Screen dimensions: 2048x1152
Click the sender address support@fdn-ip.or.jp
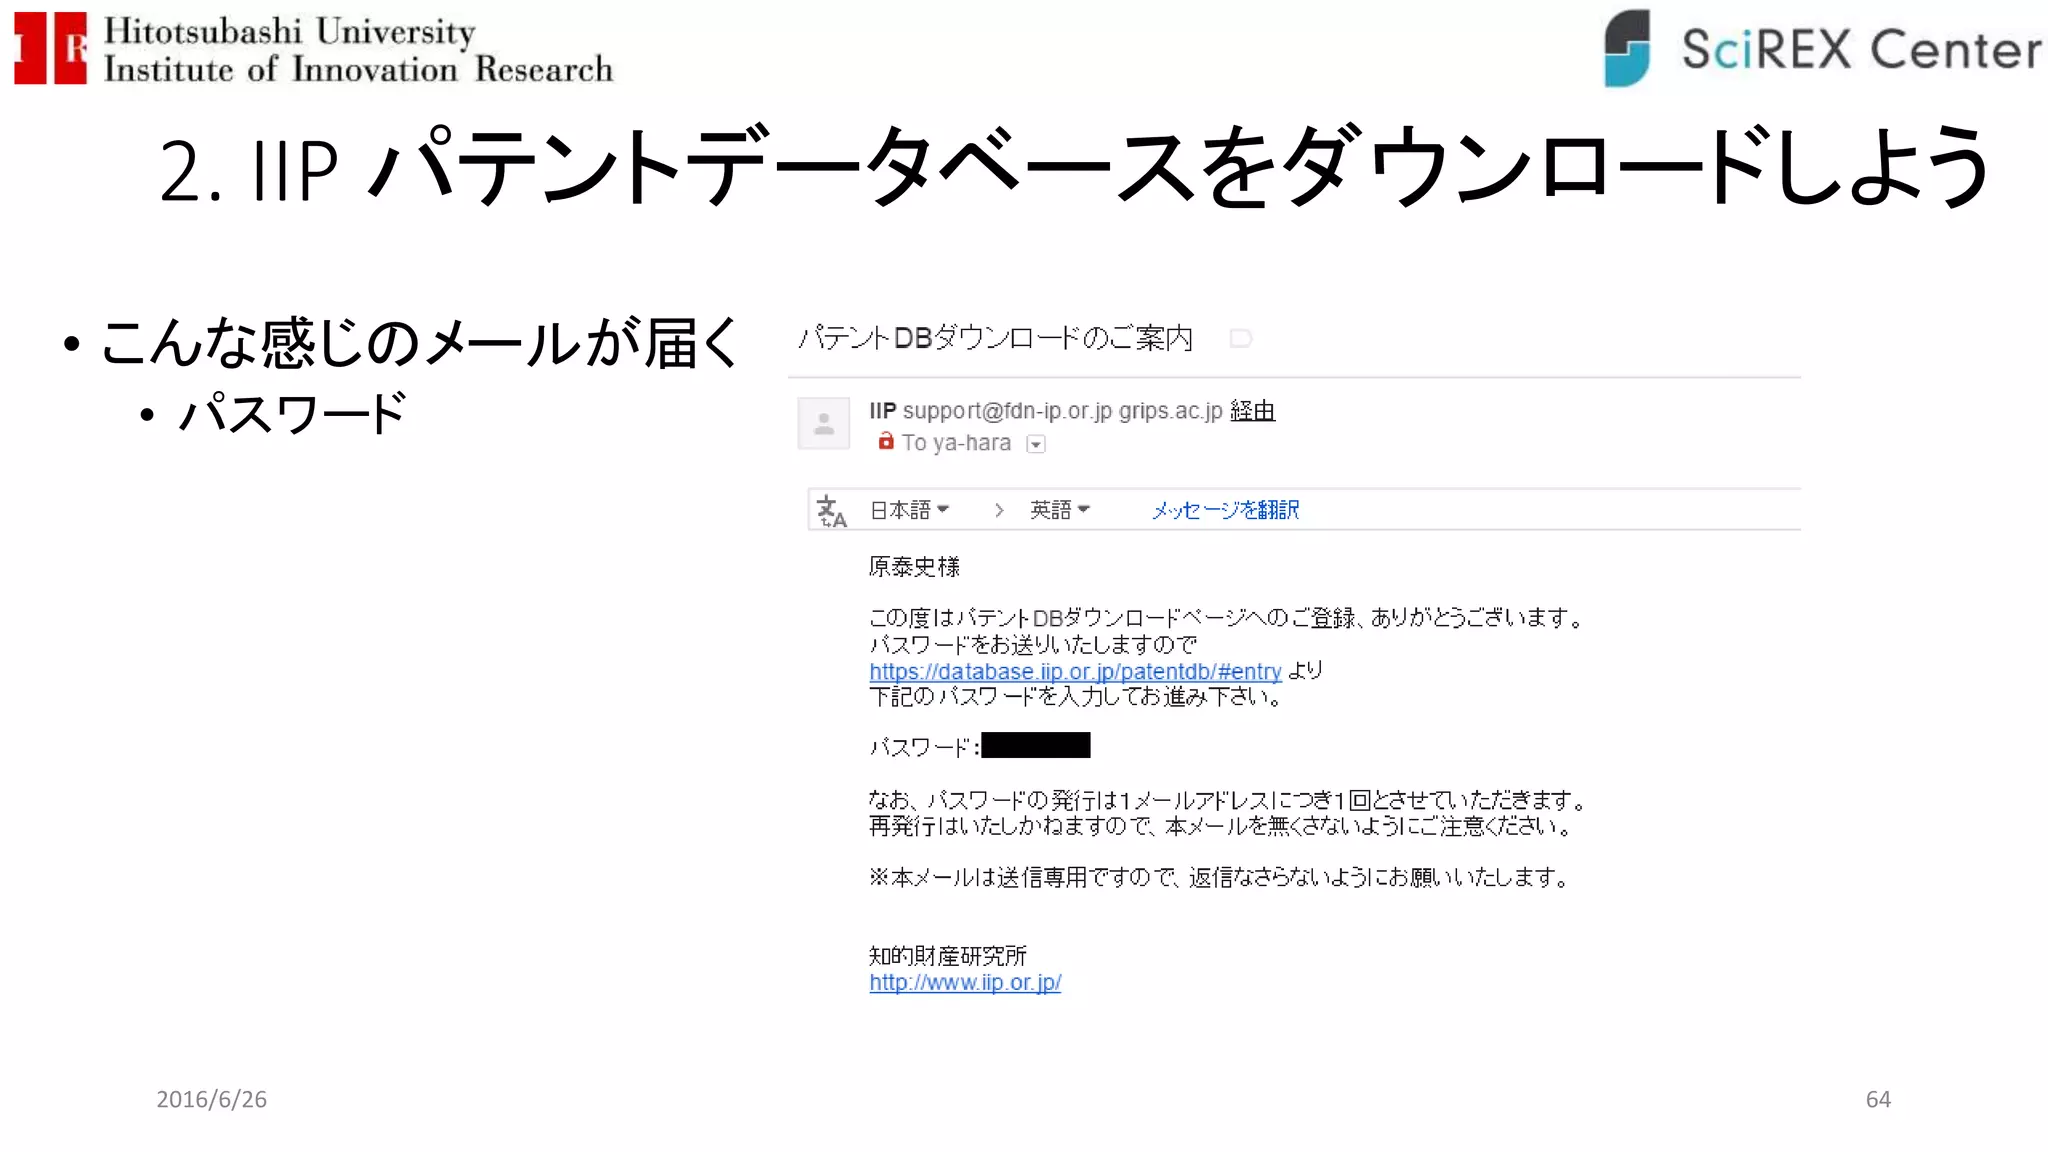tap(1007, 411)
